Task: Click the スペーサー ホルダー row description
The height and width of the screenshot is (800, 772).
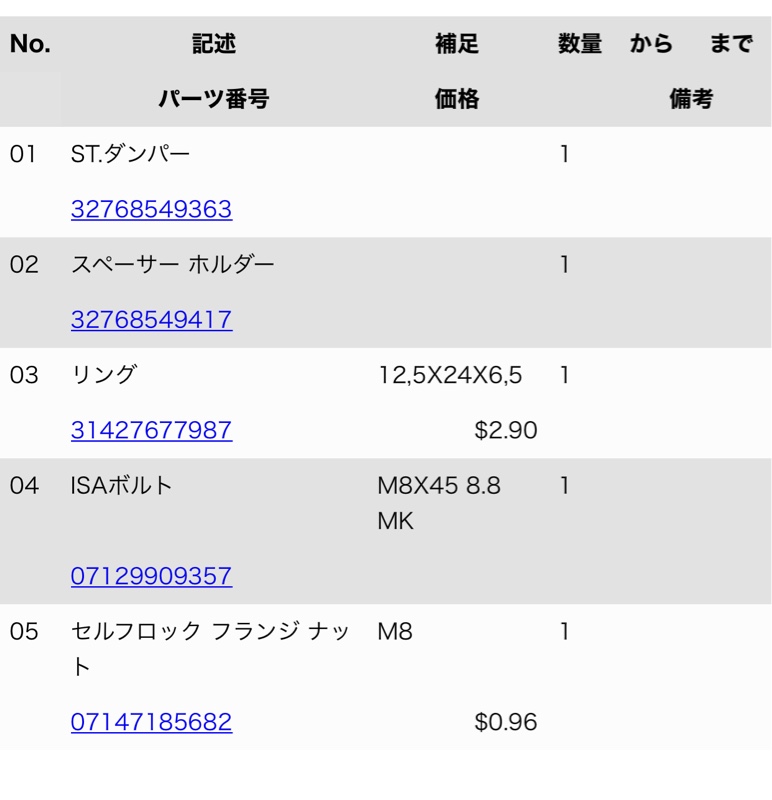Action: click(x=172, y=265)
